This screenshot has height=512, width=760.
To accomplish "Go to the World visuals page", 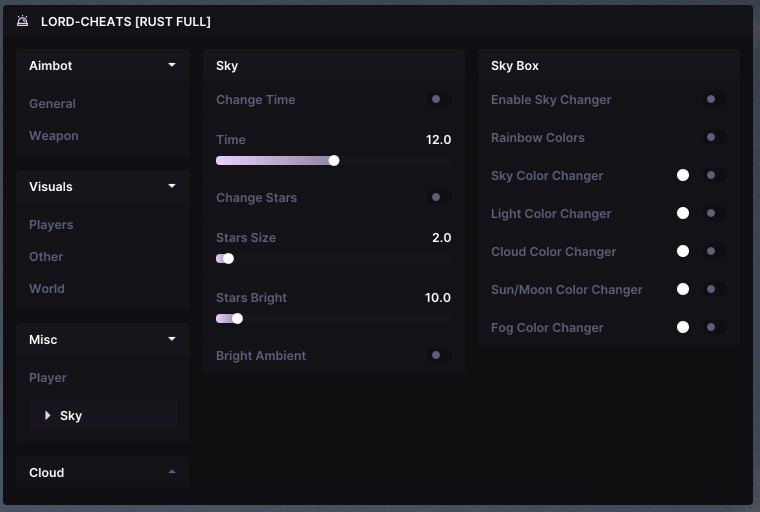I will coord(47,289).
